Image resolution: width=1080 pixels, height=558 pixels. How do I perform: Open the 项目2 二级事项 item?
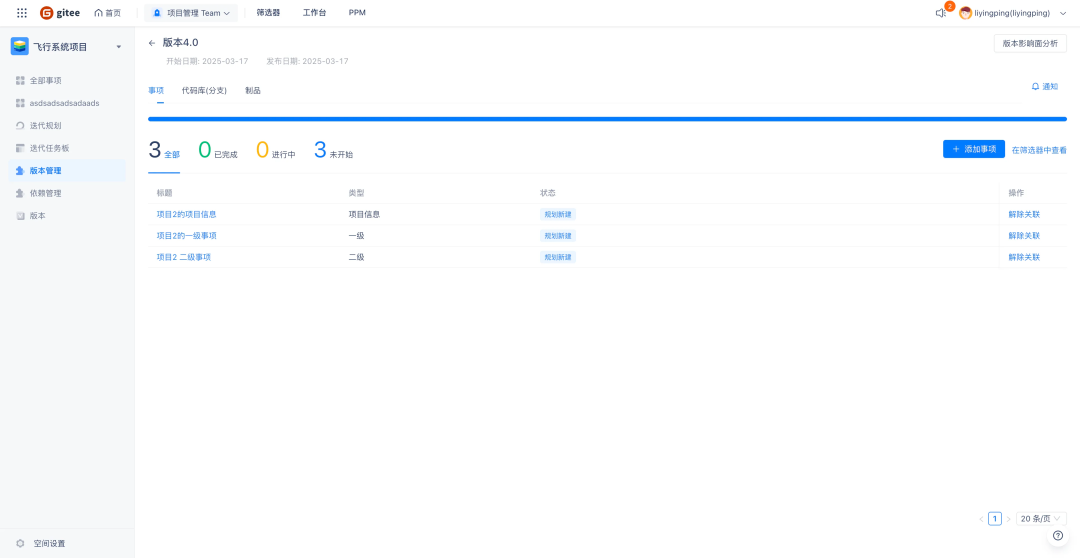pos(184,257)
